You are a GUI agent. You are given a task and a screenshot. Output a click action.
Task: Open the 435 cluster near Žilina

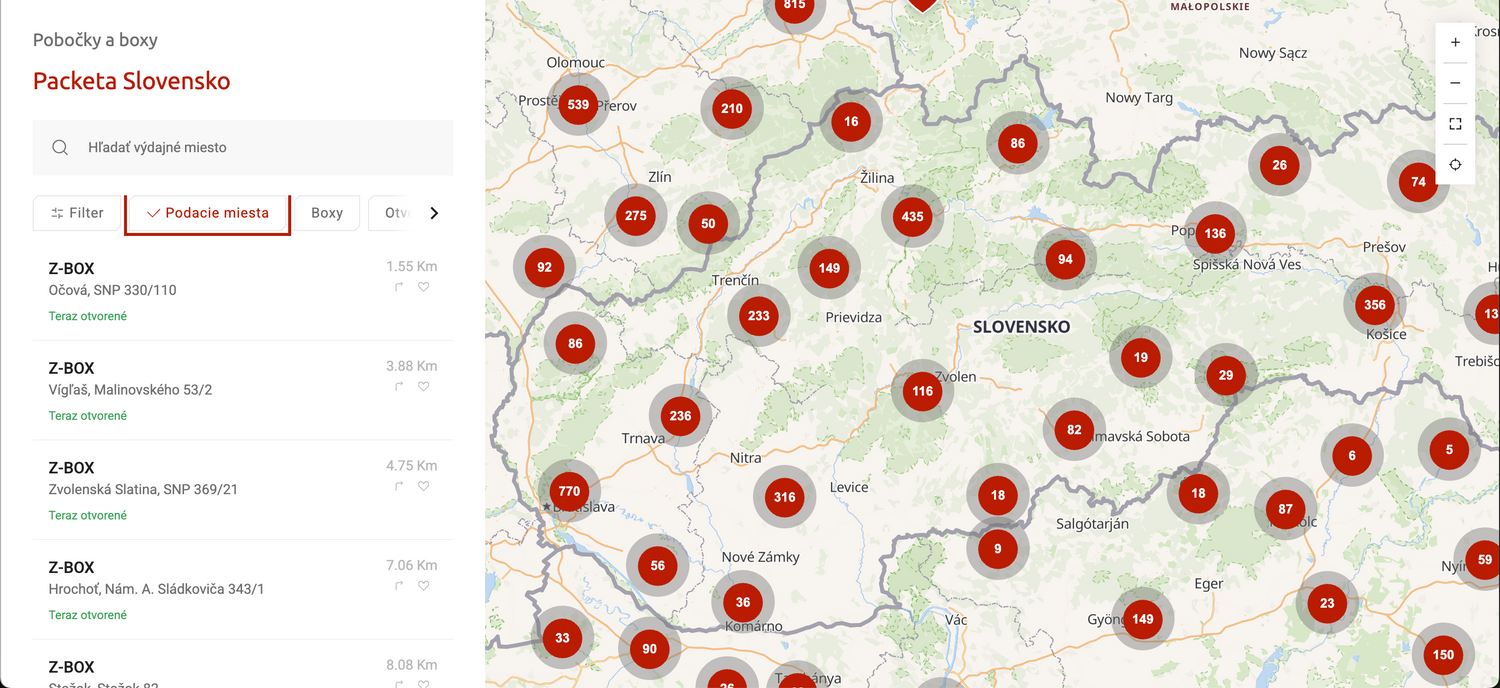click(x=912, y=216)
